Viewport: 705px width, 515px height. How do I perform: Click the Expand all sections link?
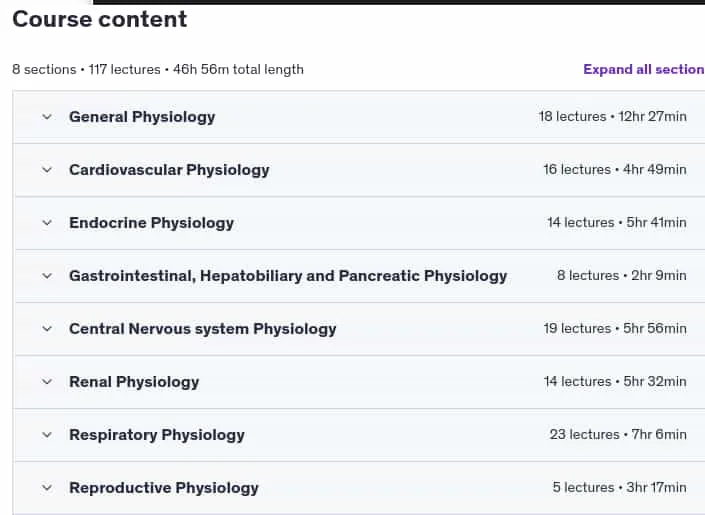click(644, 69)
